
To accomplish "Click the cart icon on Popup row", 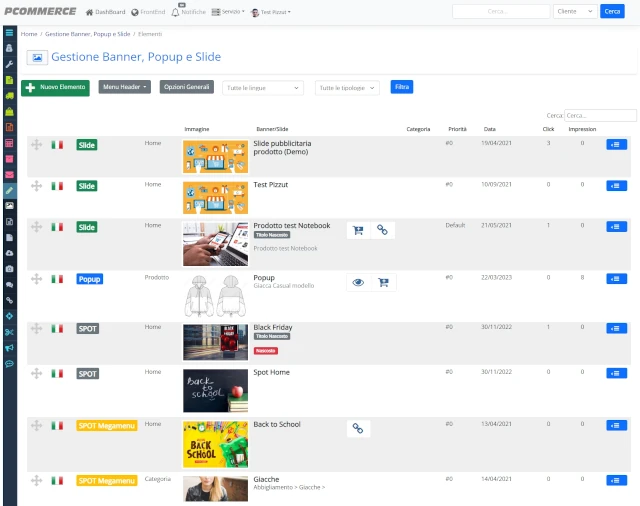I will click(383, 282).
